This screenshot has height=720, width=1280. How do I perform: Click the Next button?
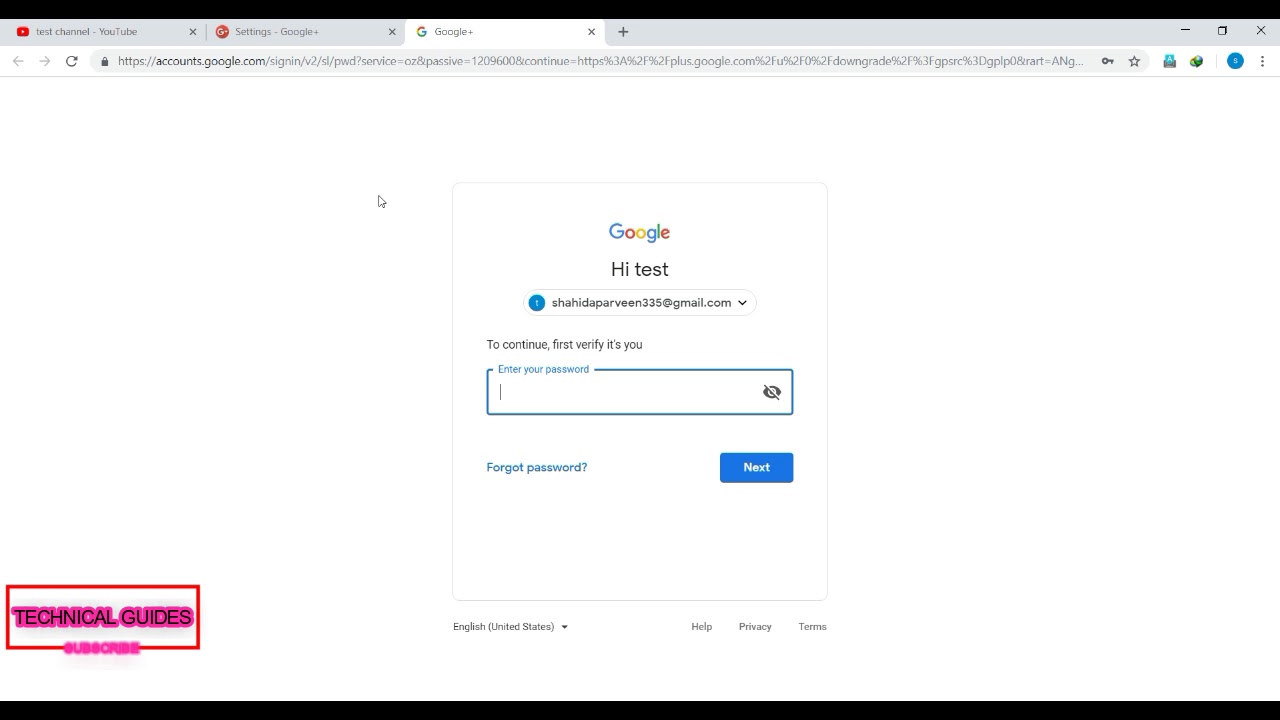click(756, 468)
